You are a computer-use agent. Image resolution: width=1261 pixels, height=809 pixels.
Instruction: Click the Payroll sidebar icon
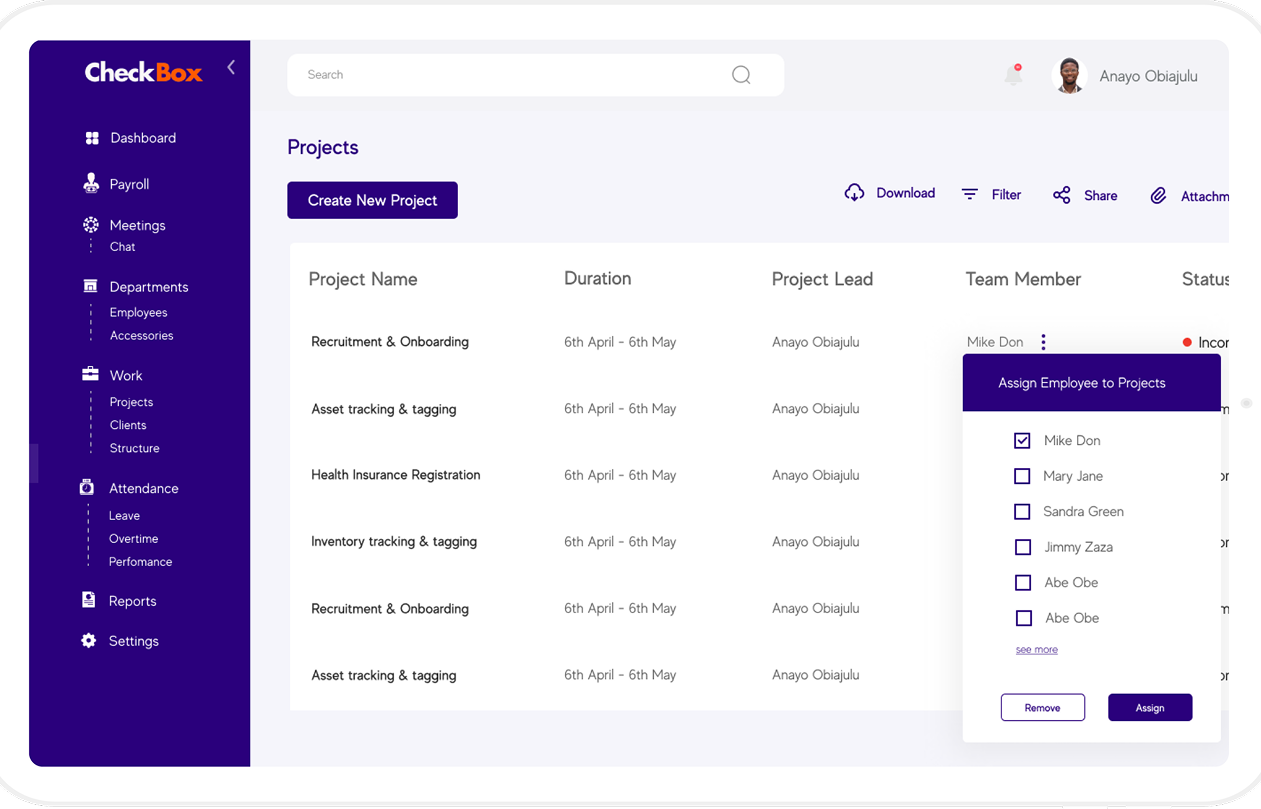(x=91, y=184)
